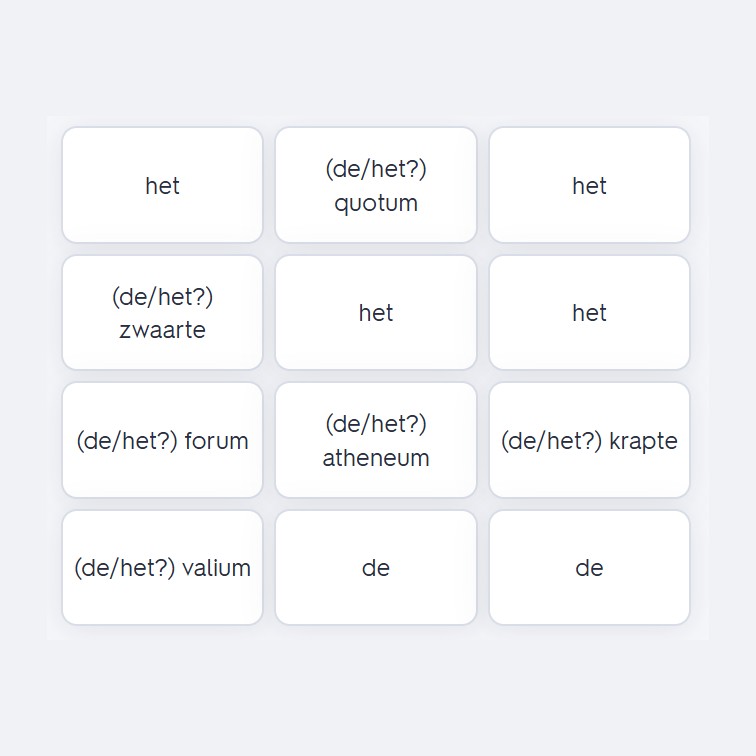
Task: Pick the '(de/het?) atheneum' card
Action: tap(376, 440)
